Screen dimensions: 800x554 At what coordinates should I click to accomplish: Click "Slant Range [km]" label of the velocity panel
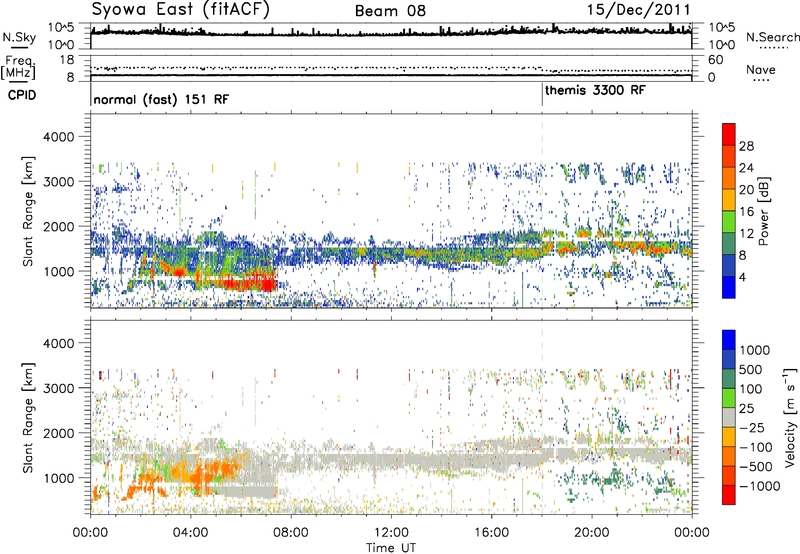[x=28, y=417]
